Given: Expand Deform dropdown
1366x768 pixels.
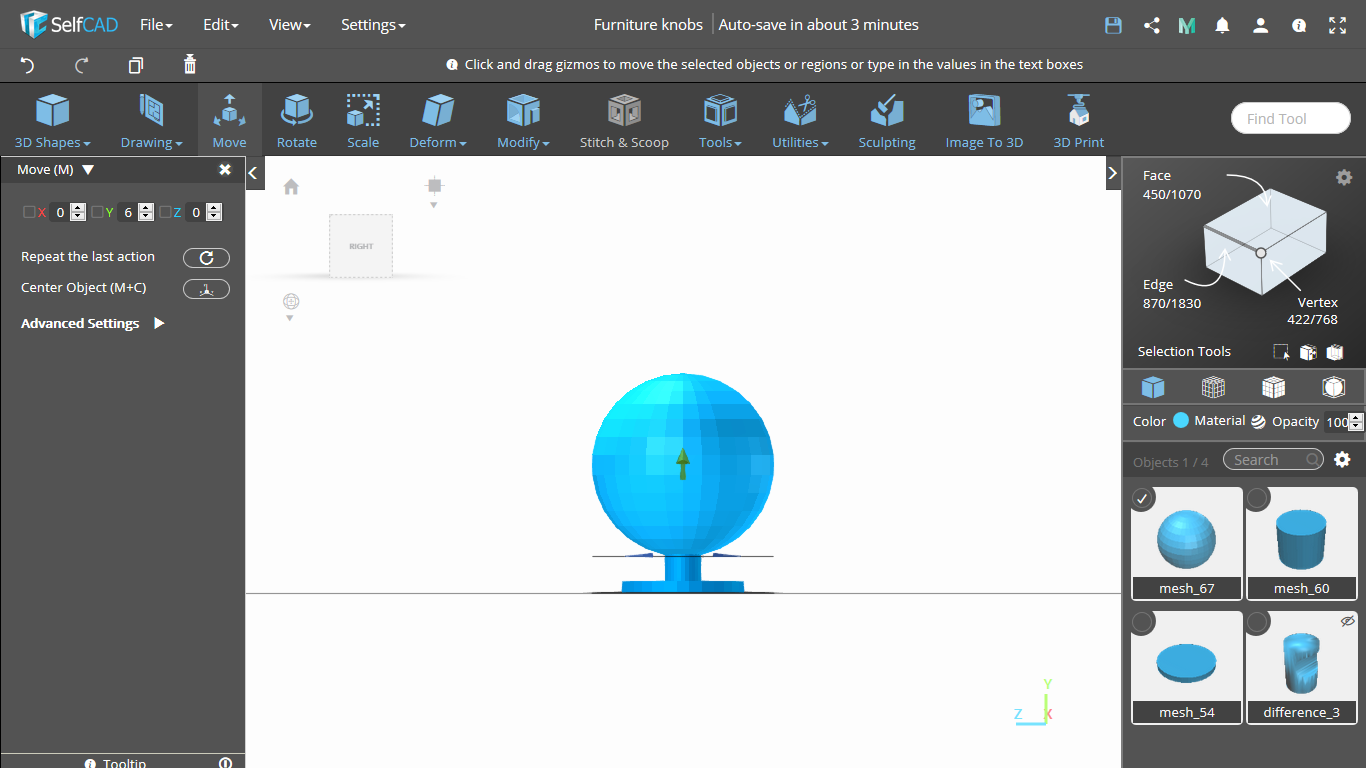Looking at the screenshot, I should point(438,120).
